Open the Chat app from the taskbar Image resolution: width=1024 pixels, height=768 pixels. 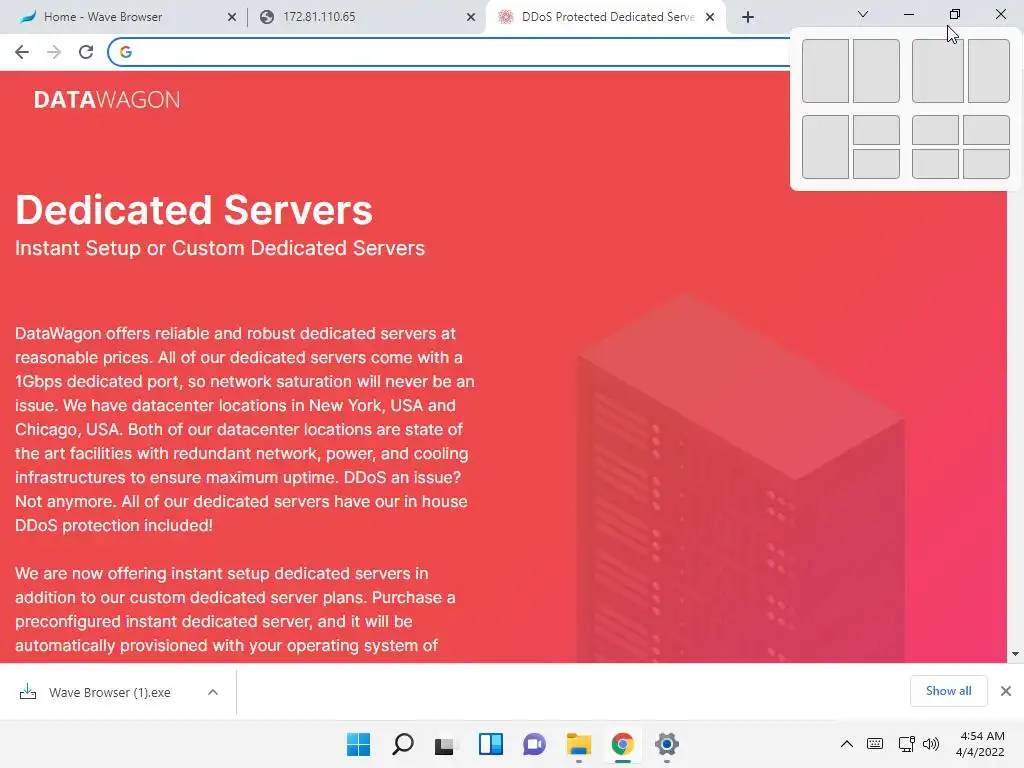(534, 744)
